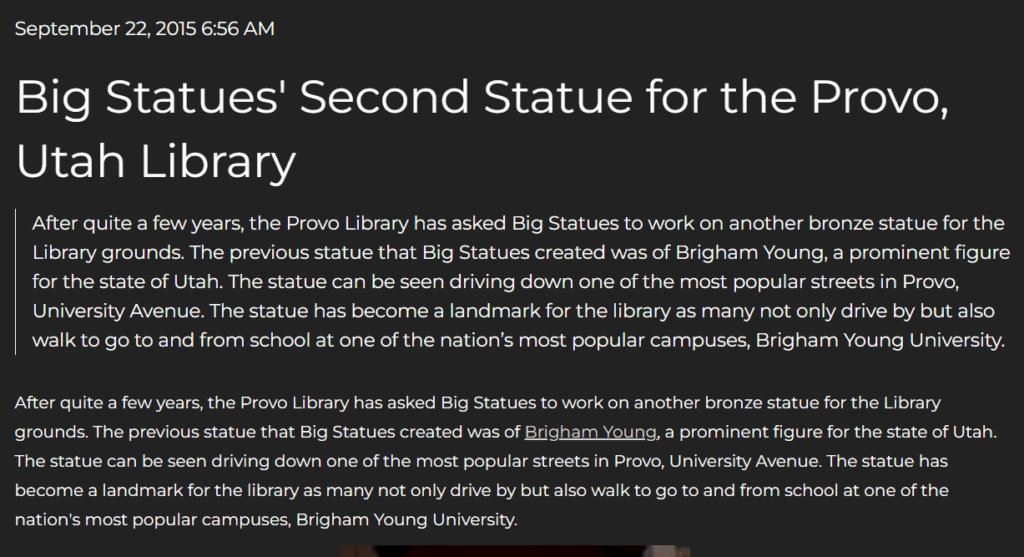
Task: Click 'Brigham Young University.' ending the body paragraph
Action: pyautogui.click(x=406, y=520)
